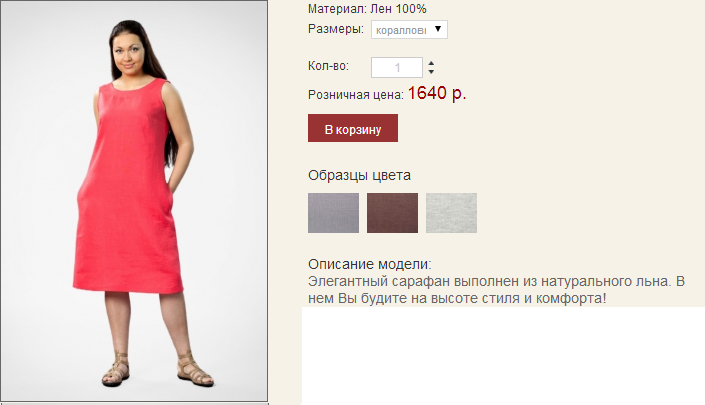Increase quantity with the up arrow
The image size is (705, 405).
[431, 63]
